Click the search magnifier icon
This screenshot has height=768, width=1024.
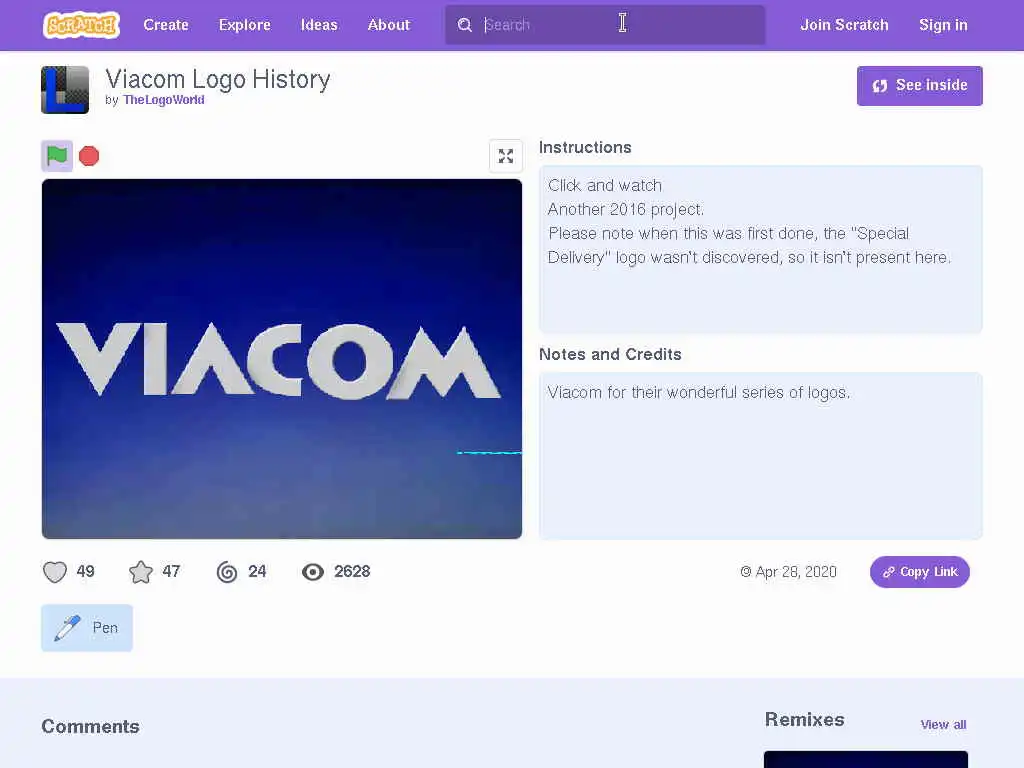tap(464, 25)
